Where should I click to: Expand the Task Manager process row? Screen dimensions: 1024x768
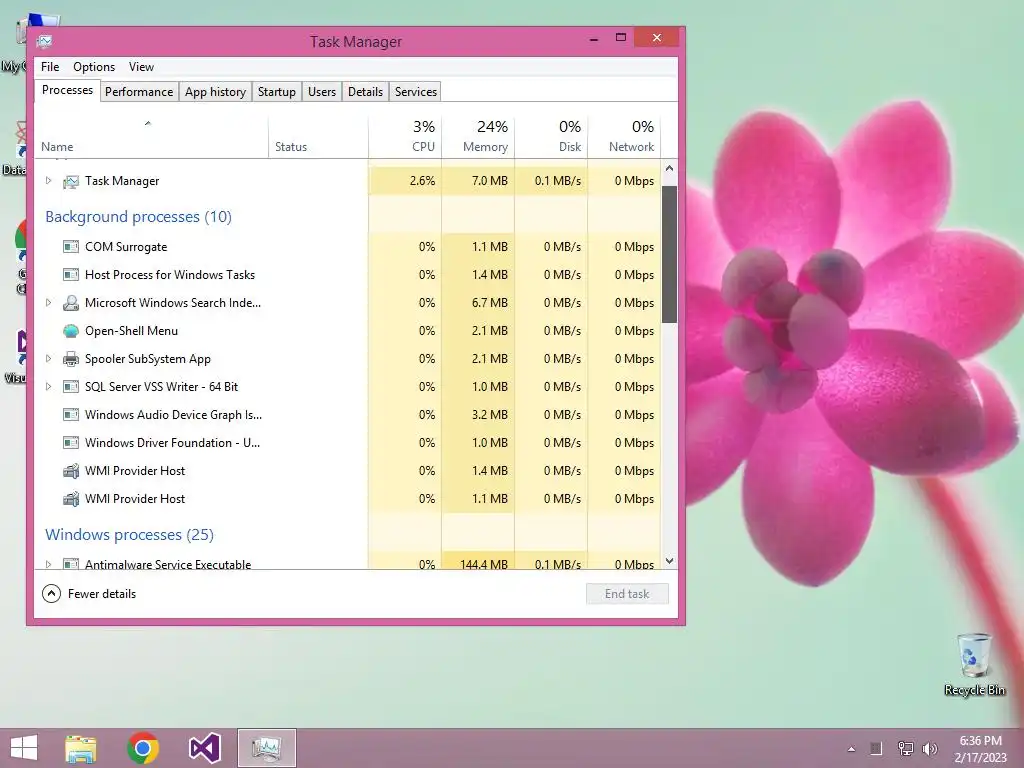[x=48, y=181]
